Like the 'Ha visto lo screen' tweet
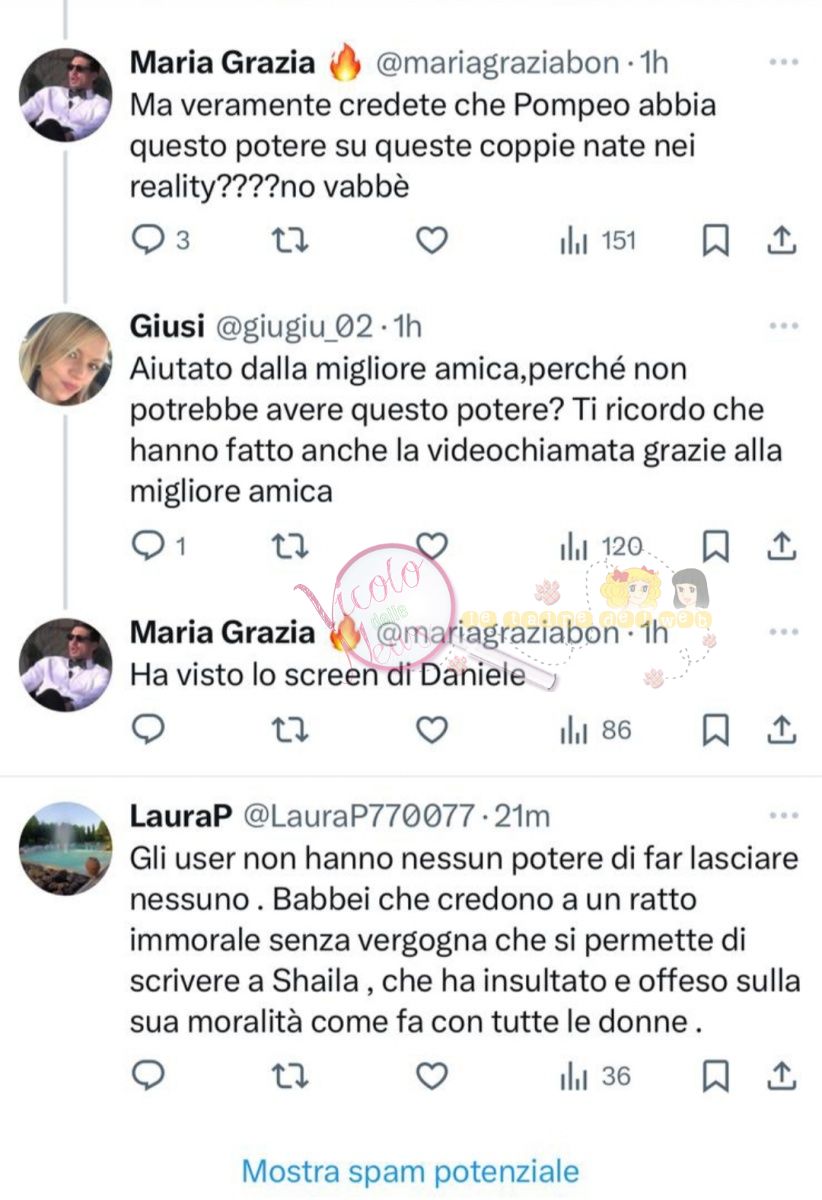This screenshot has width=822, height=1200. [431, 731]
